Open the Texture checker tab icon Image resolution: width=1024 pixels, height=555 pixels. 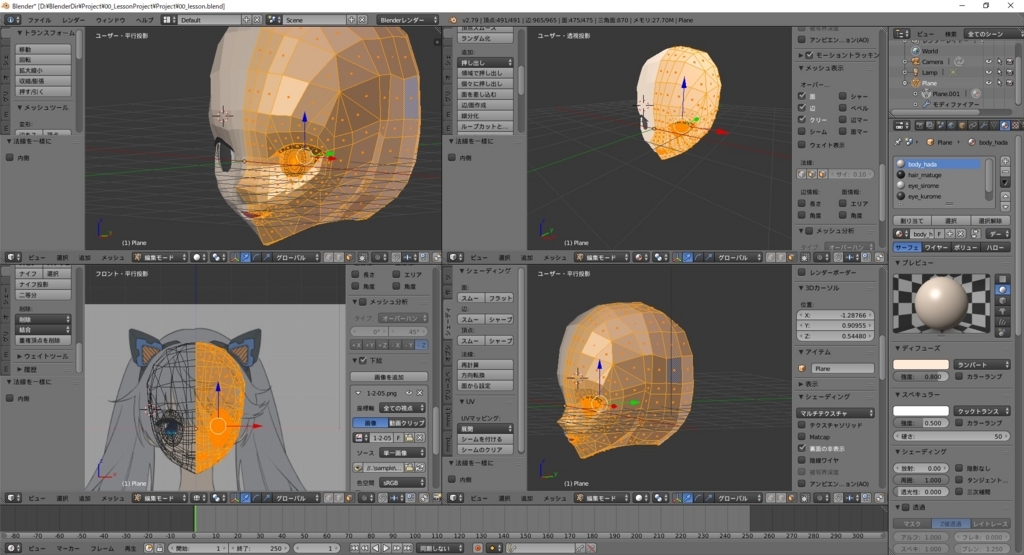1016,125
